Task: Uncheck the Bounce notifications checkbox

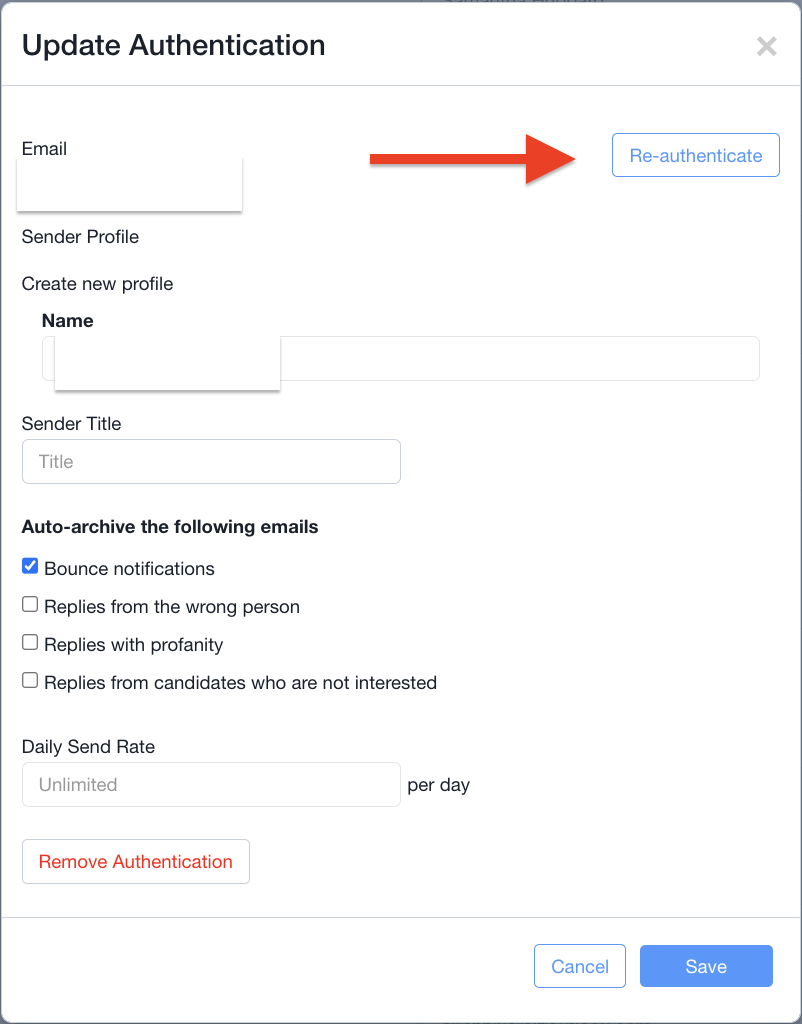Action: click(x=30, y=567)
